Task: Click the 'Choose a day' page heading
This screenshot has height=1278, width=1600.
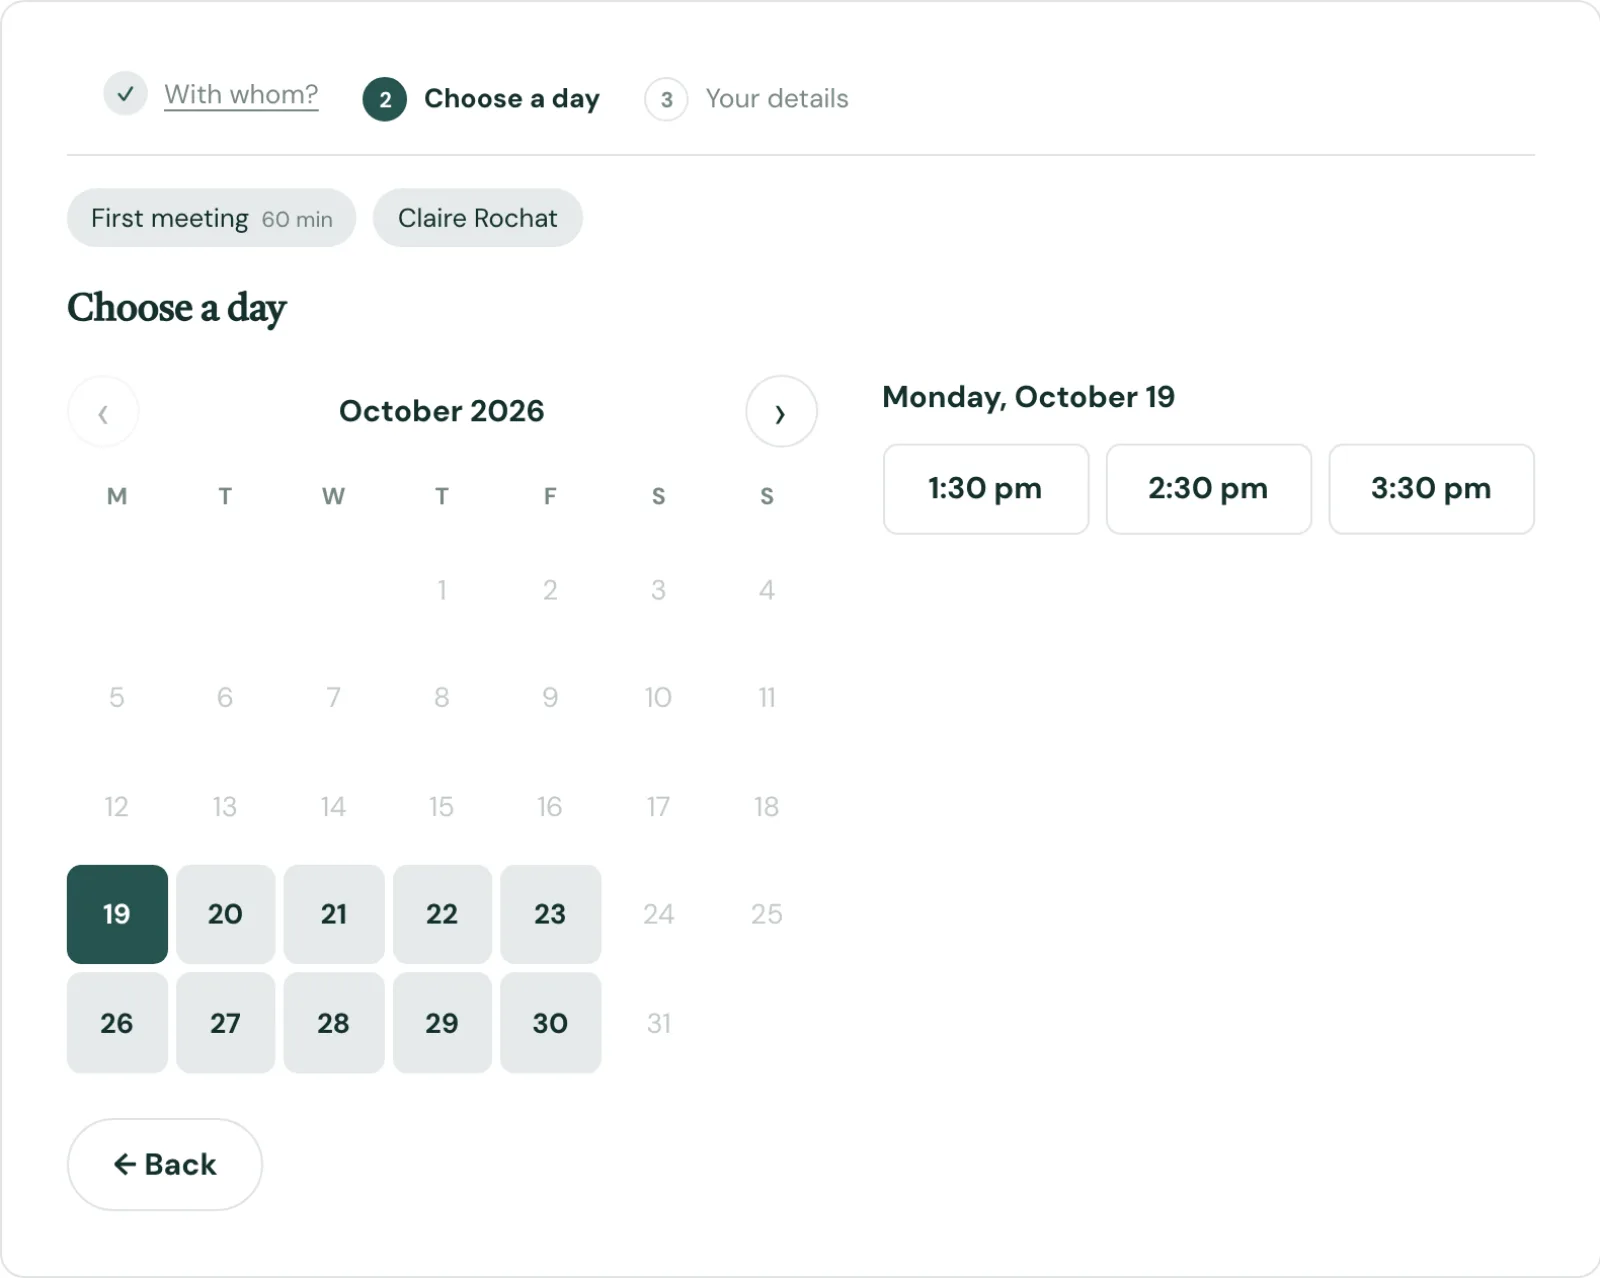Action: tap(177, 308)
